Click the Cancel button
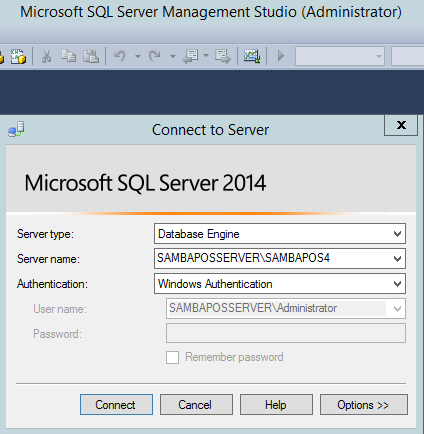The image size is (424, 434). (x=196, y=405)
